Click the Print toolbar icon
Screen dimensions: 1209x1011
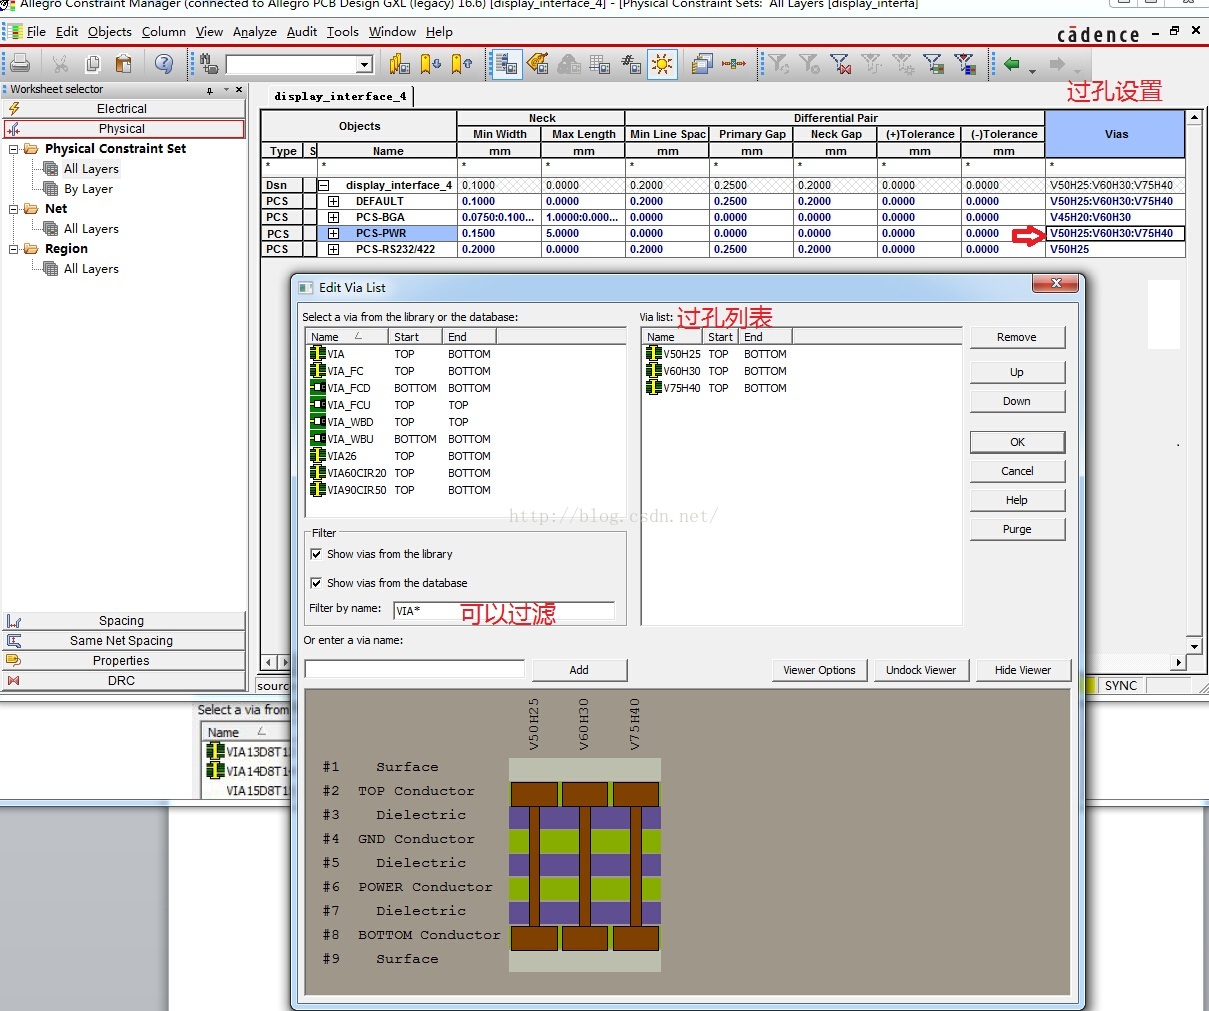[20, 64]
